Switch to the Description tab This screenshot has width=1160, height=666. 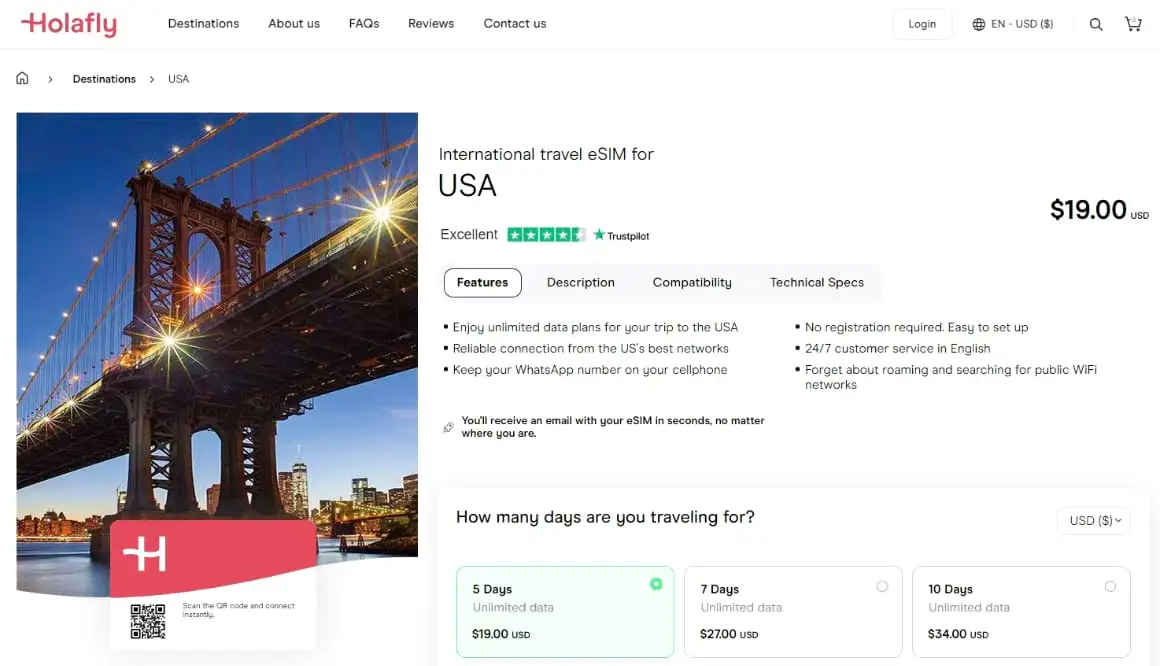[580, 283]
